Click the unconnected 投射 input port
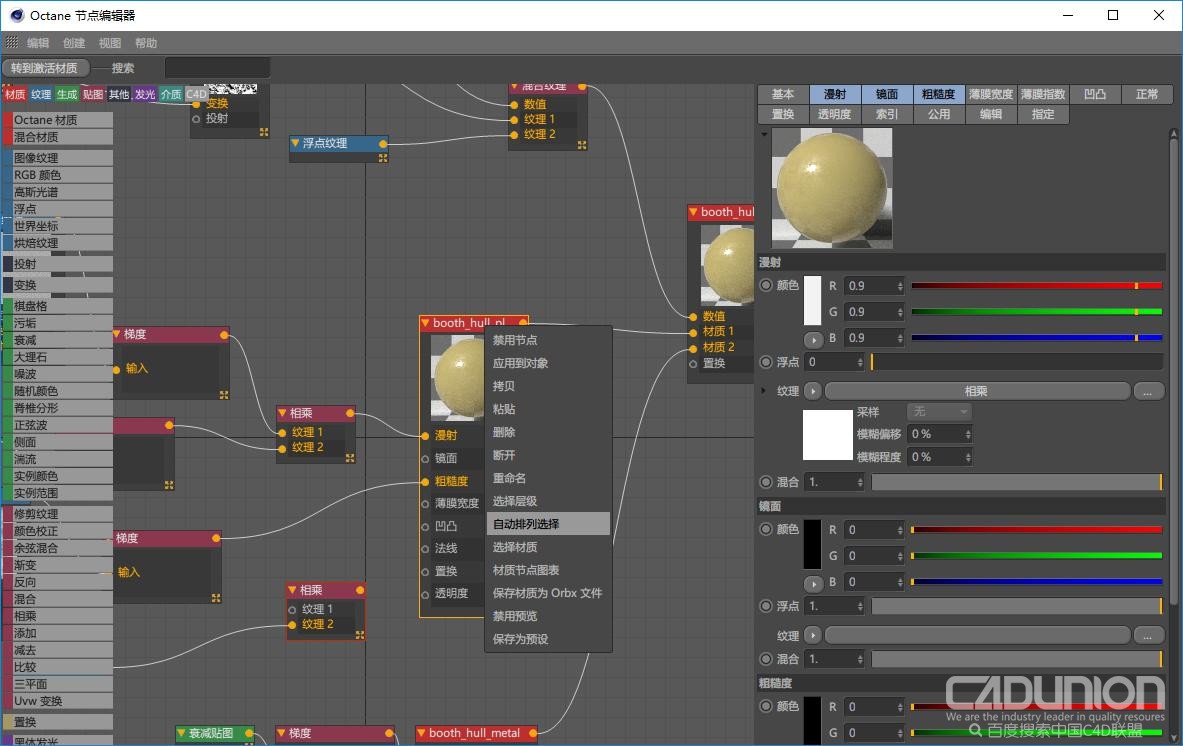 tap(196, 118)
